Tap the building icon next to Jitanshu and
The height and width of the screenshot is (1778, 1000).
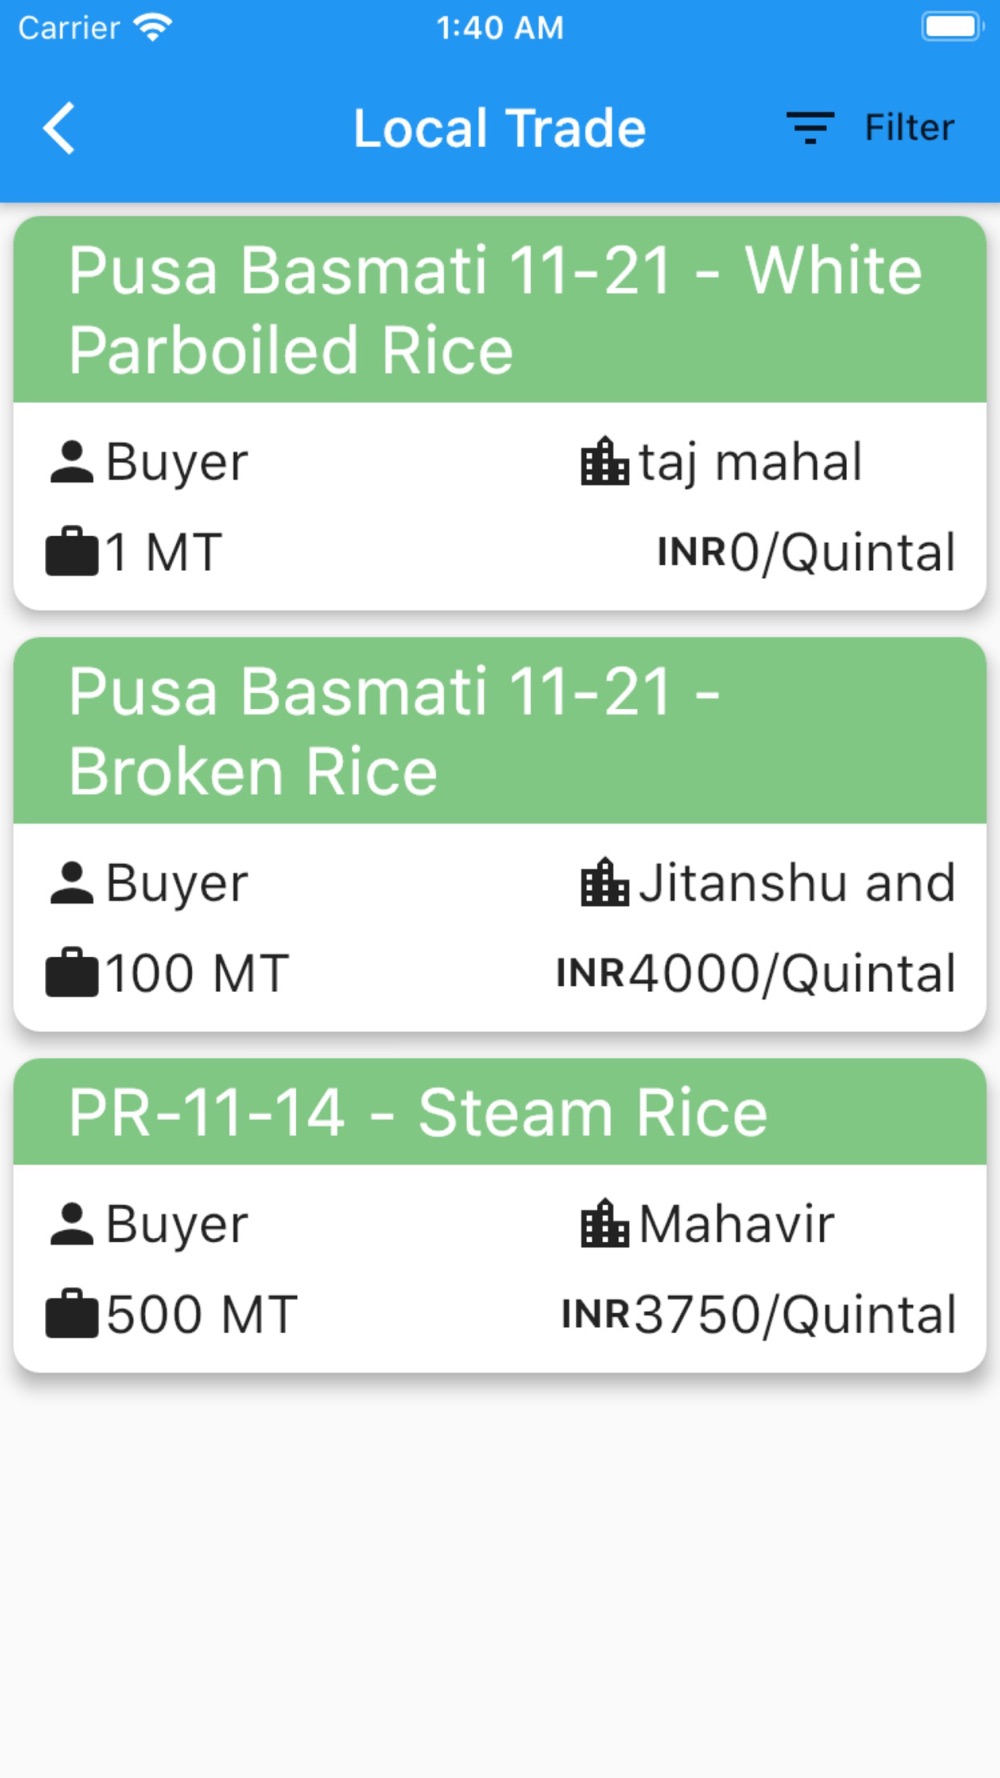pyautogui.click(x=605, y=883)
